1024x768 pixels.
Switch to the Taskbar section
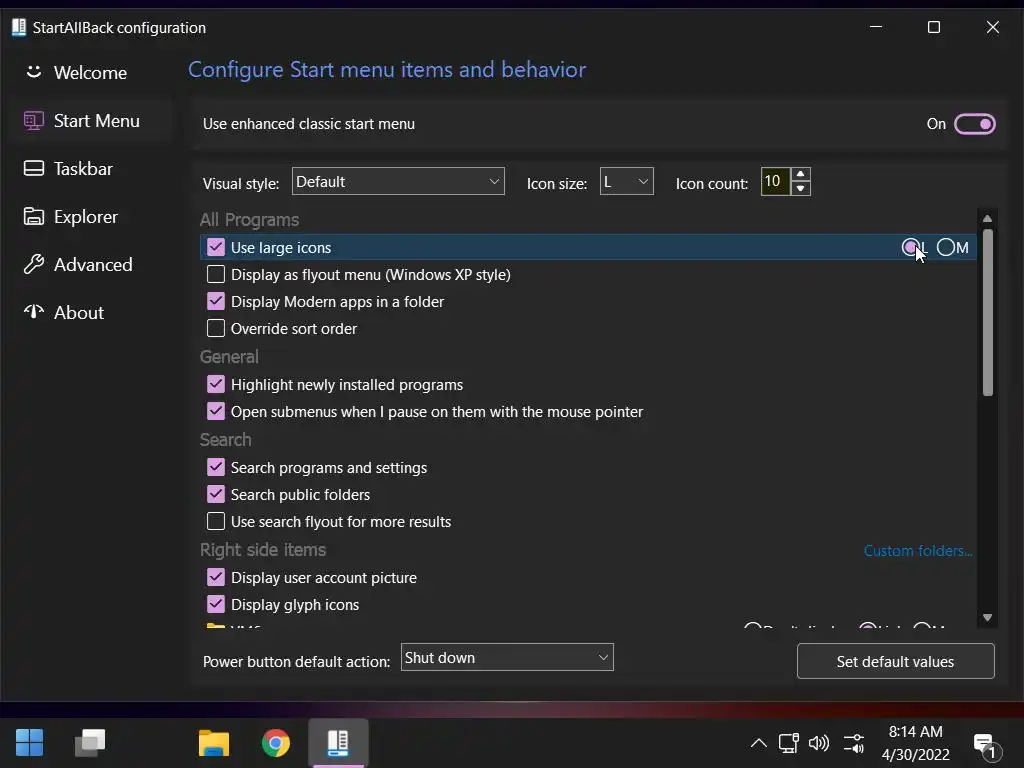point(90,168)
